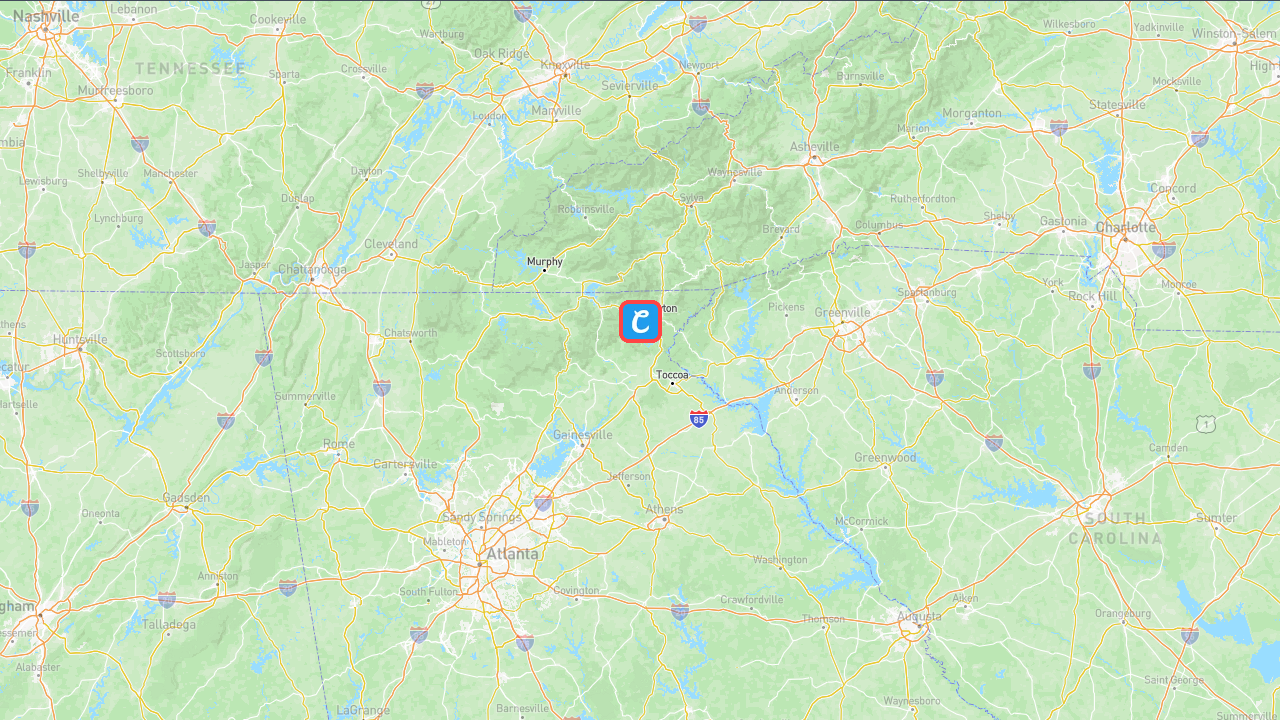Screen dimensions: 1280x720
Task: Select the Chattanooga label on map
Action: click(x=312, y=269)
